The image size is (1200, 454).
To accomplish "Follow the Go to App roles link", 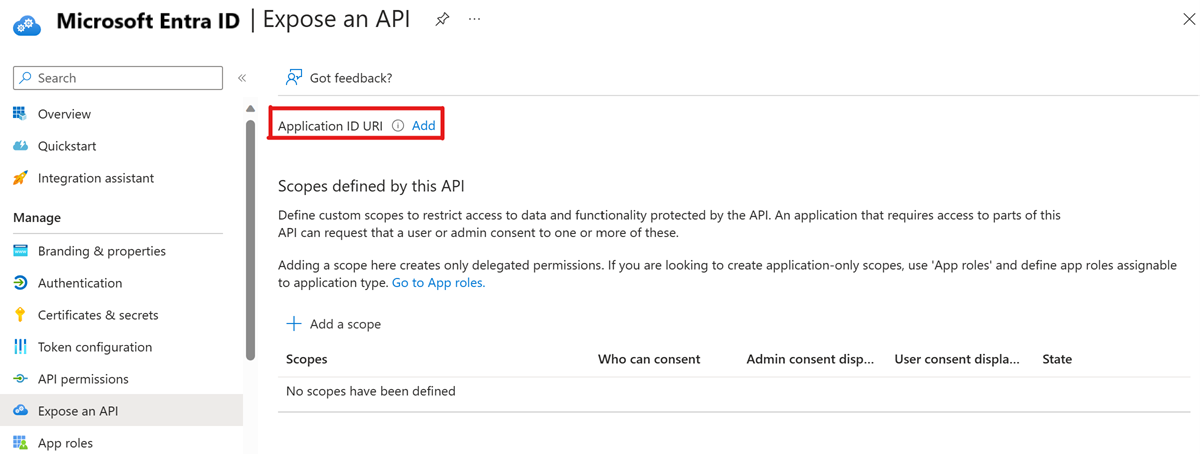I will [438, 283].
